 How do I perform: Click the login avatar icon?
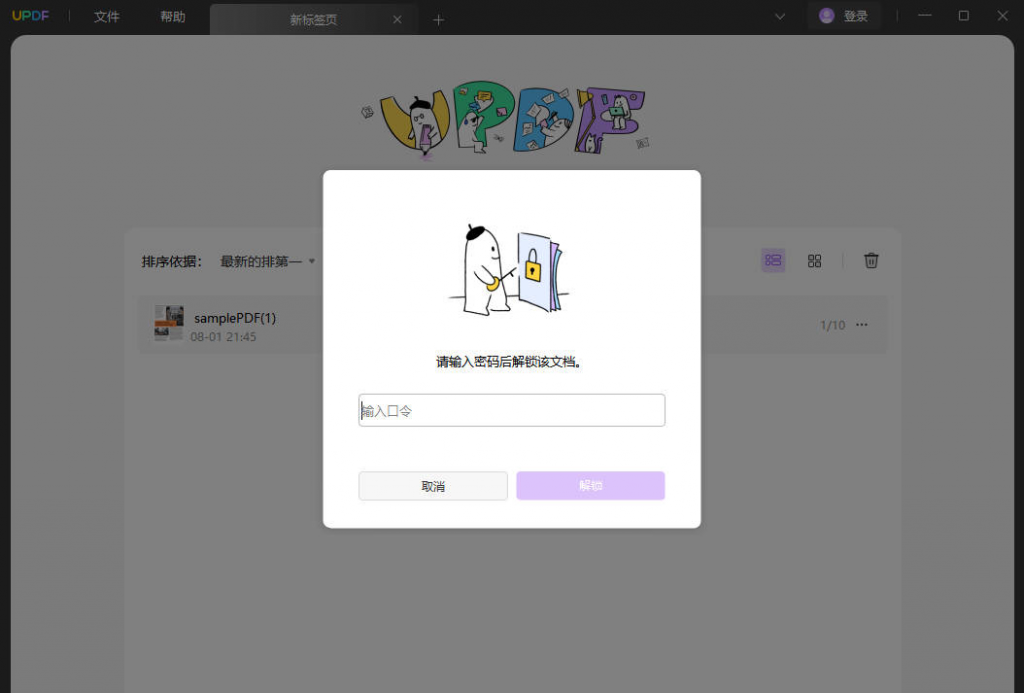(x=825, y=15)
